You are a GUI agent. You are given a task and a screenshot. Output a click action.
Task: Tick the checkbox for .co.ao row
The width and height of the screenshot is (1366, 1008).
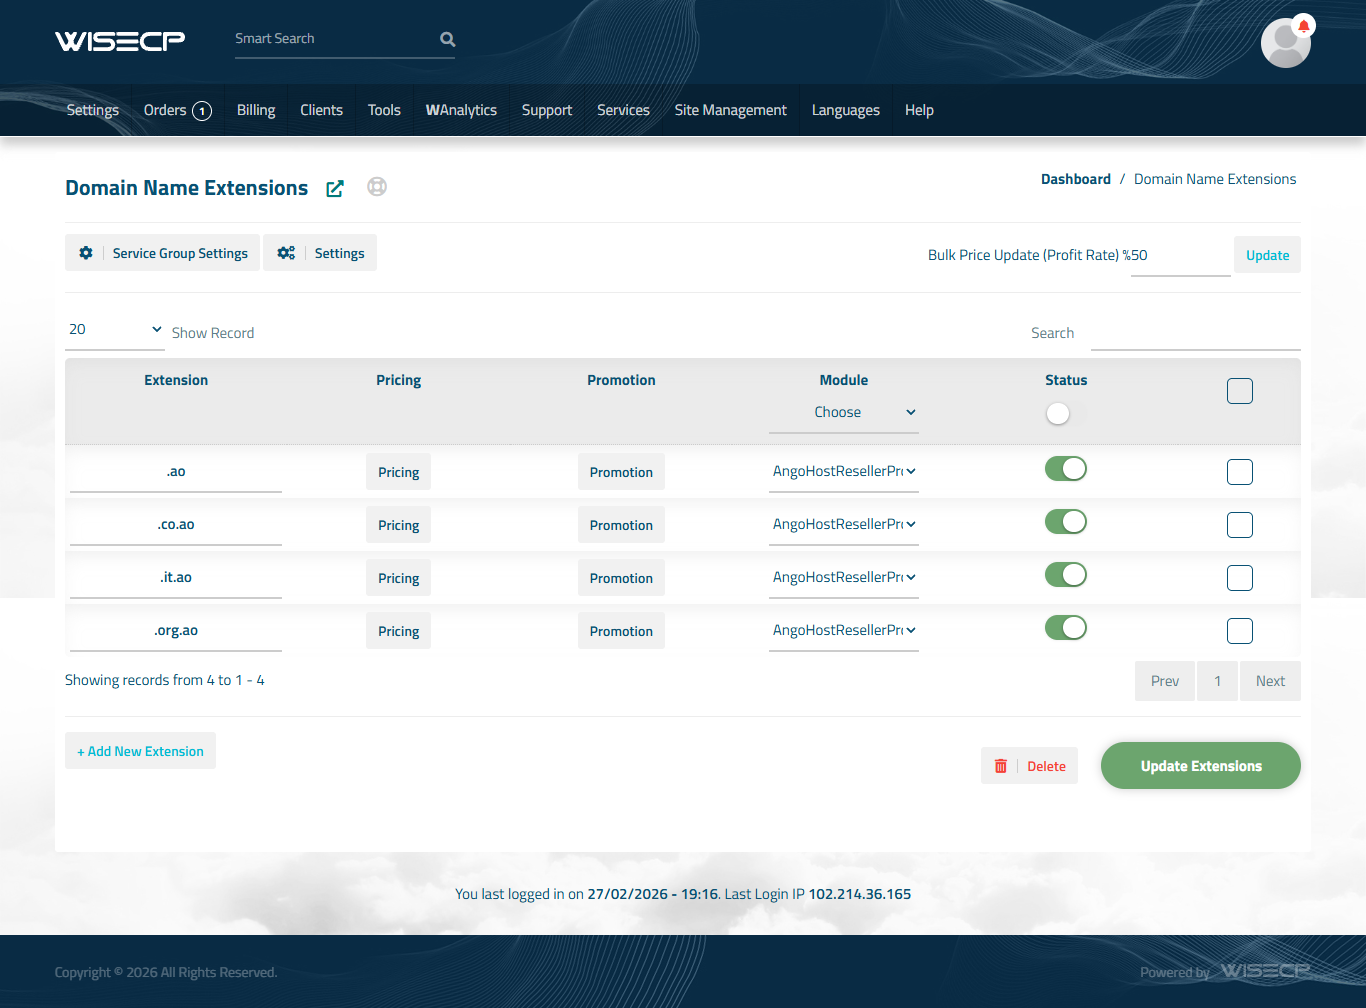[1239, 525]
